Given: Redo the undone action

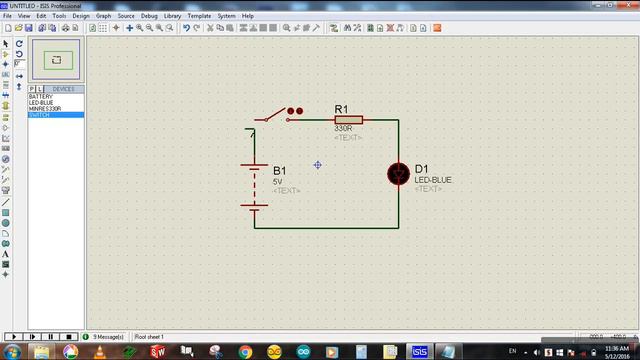Looking at the screenshot, I should coord(197,28).
